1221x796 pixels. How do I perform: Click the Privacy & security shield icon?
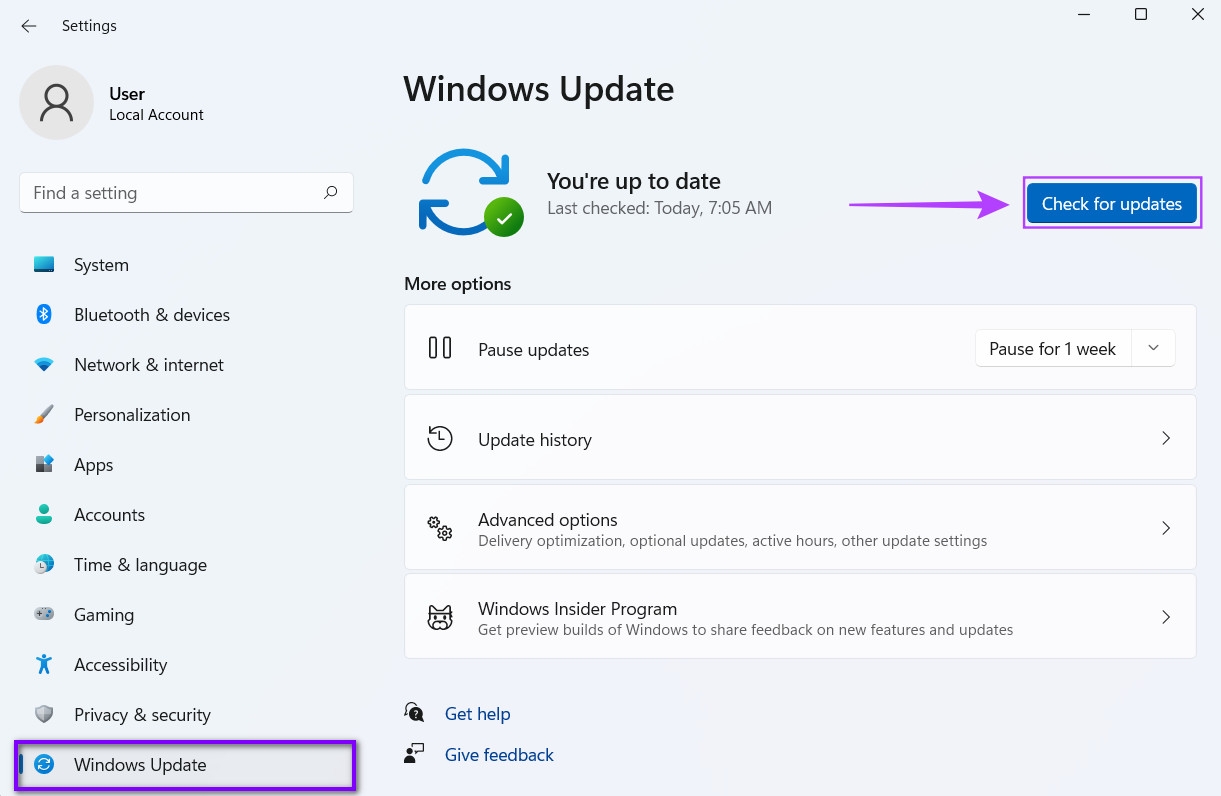(x=44, y=715)
